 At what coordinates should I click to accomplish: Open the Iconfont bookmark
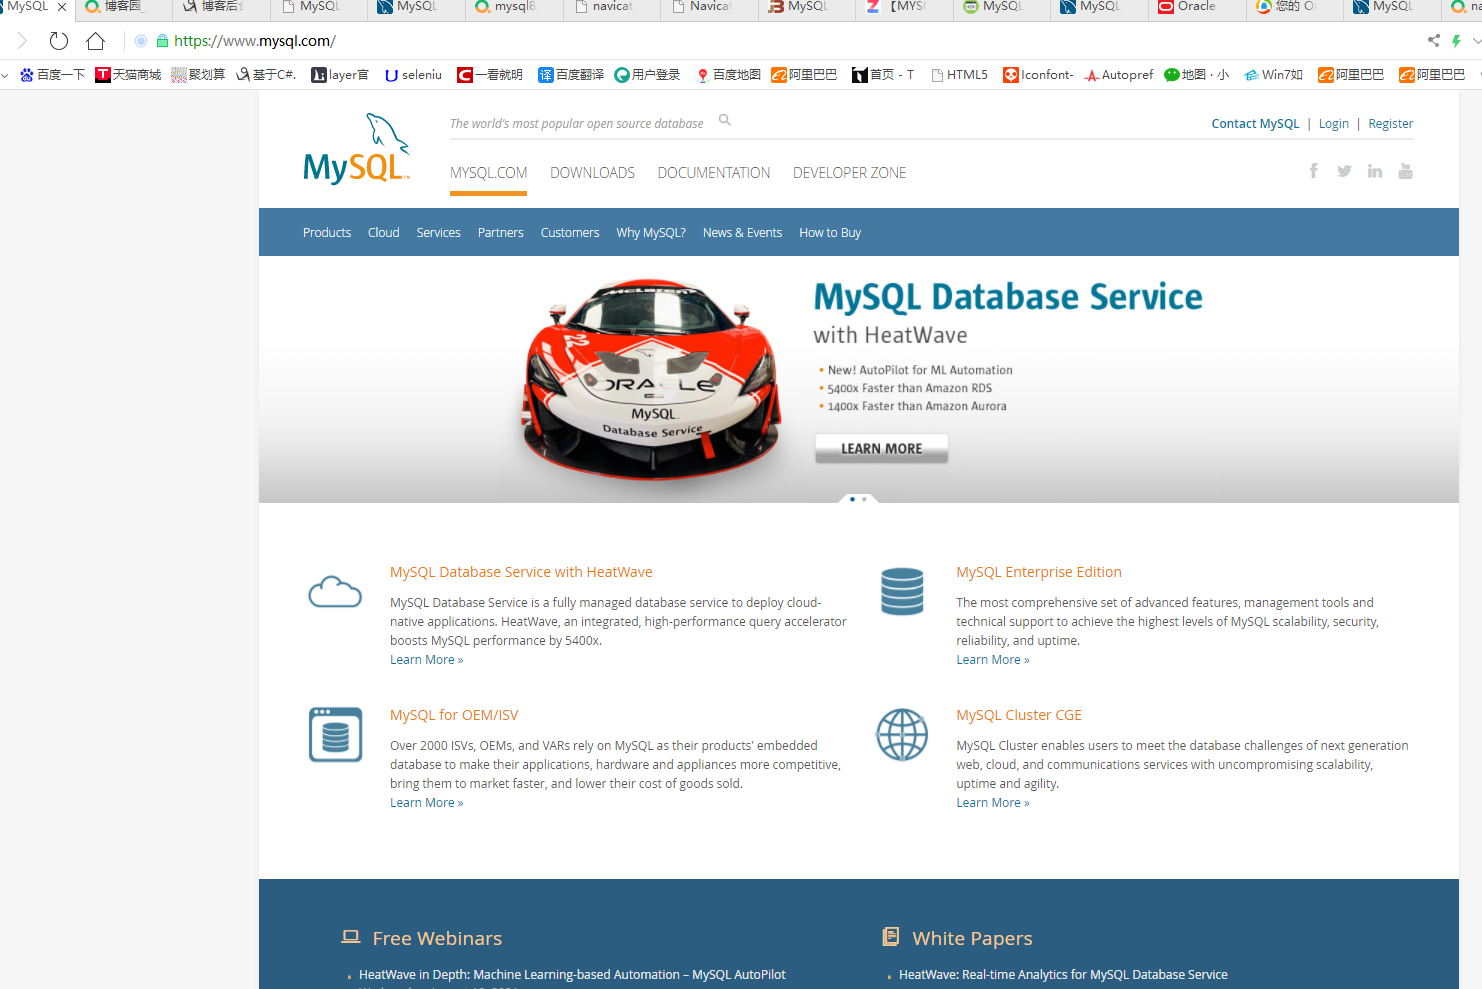coord(1038,75)
